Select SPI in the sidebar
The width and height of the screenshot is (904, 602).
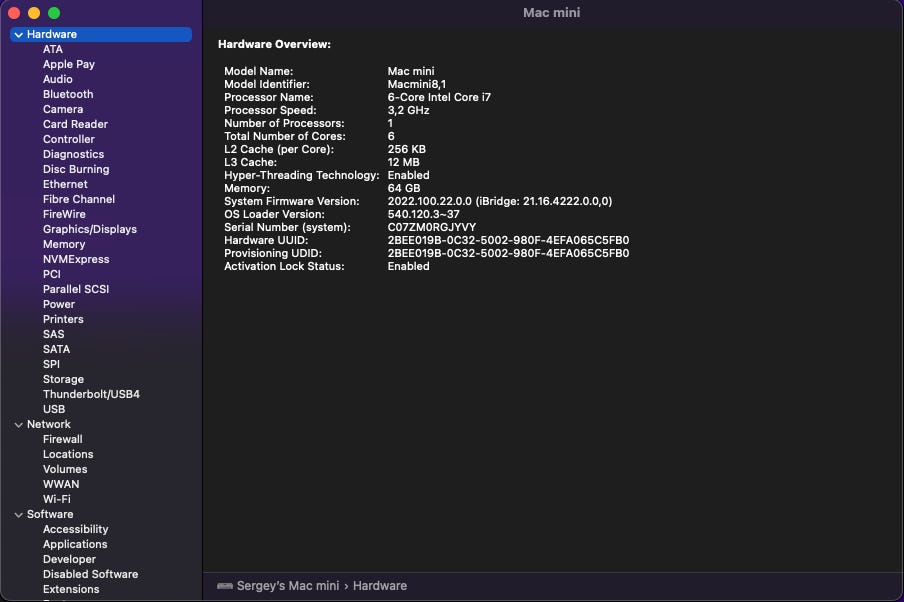tap(51, 364)
